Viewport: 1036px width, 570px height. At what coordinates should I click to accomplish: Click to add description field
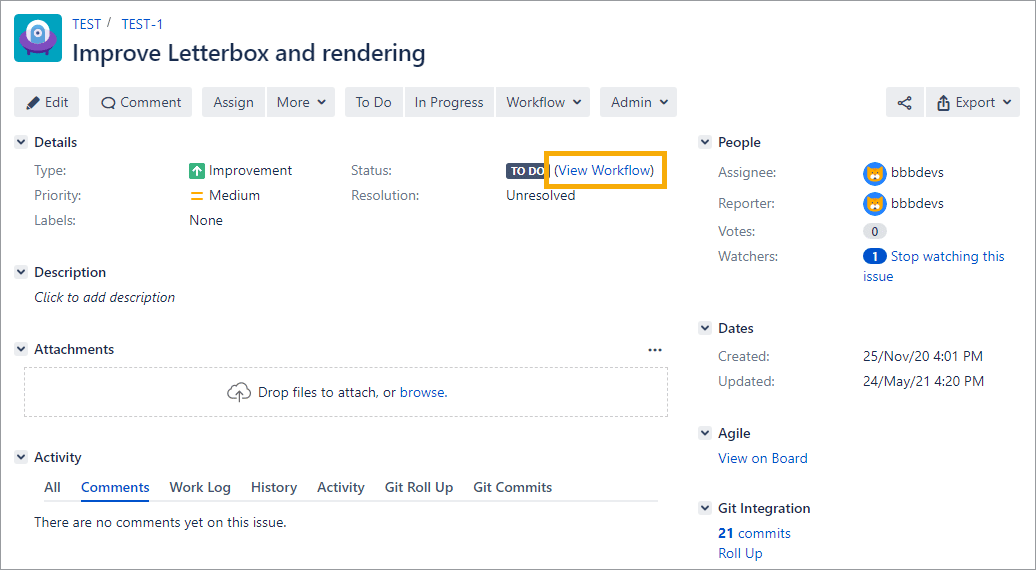104,297
